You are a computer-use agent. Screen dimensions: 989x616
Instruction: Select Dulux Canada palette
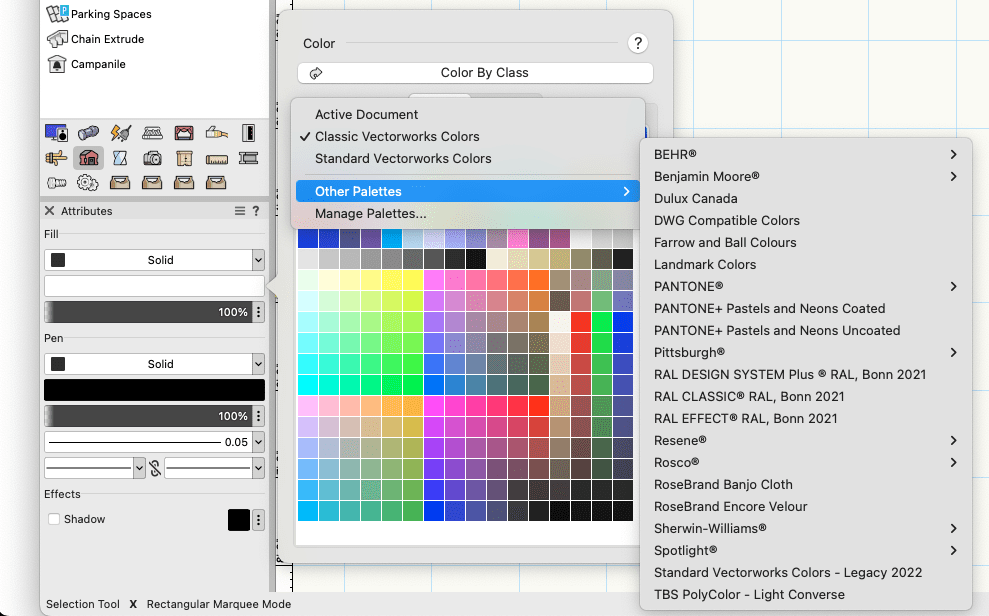coord(806,199)
